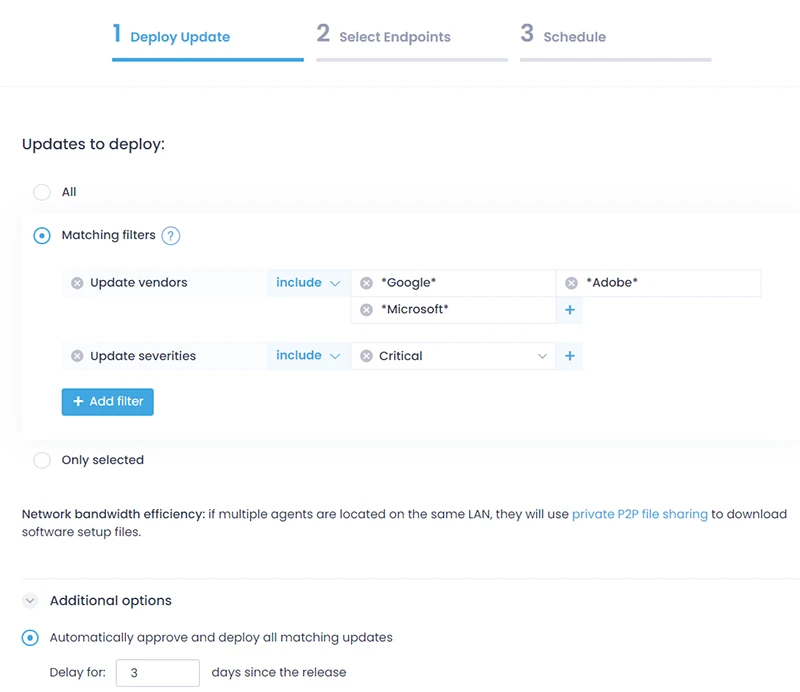Remove the Update severities filter row
This screenshot has width=800, height=692.
click(x=77, y=356)
